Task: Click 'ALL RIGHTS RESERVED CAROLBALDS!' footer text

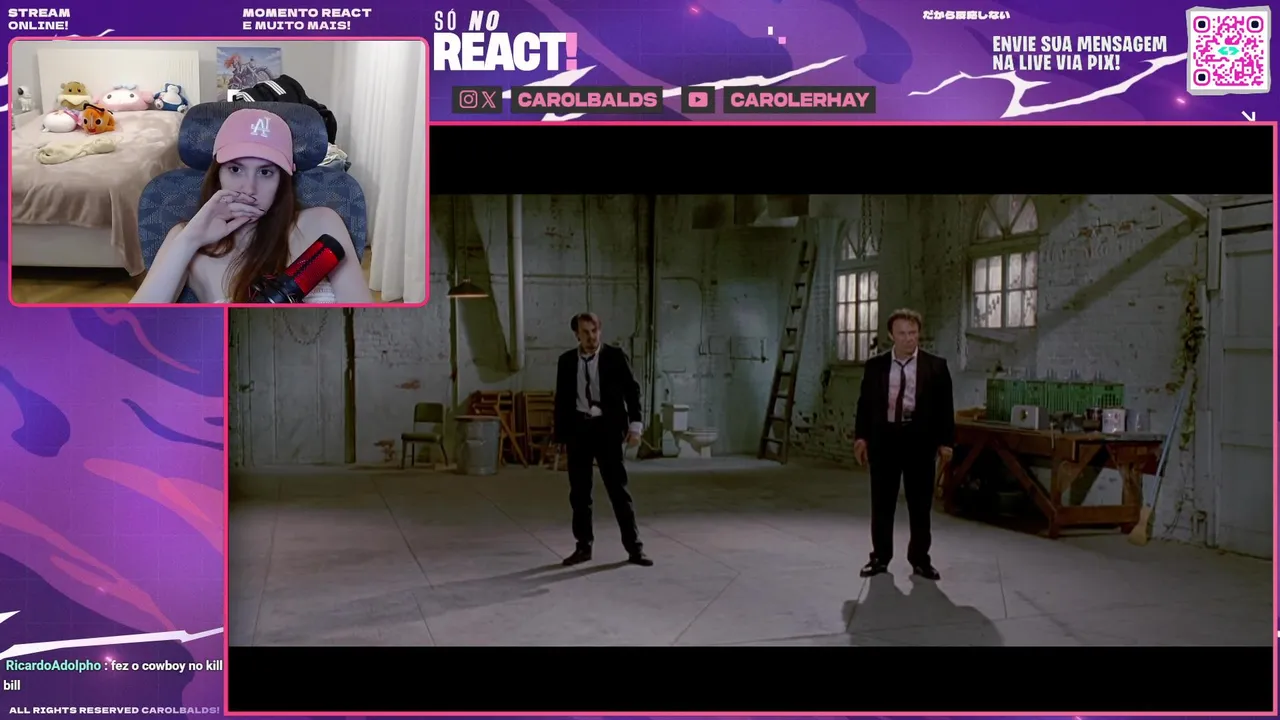Action: (114, 710)
